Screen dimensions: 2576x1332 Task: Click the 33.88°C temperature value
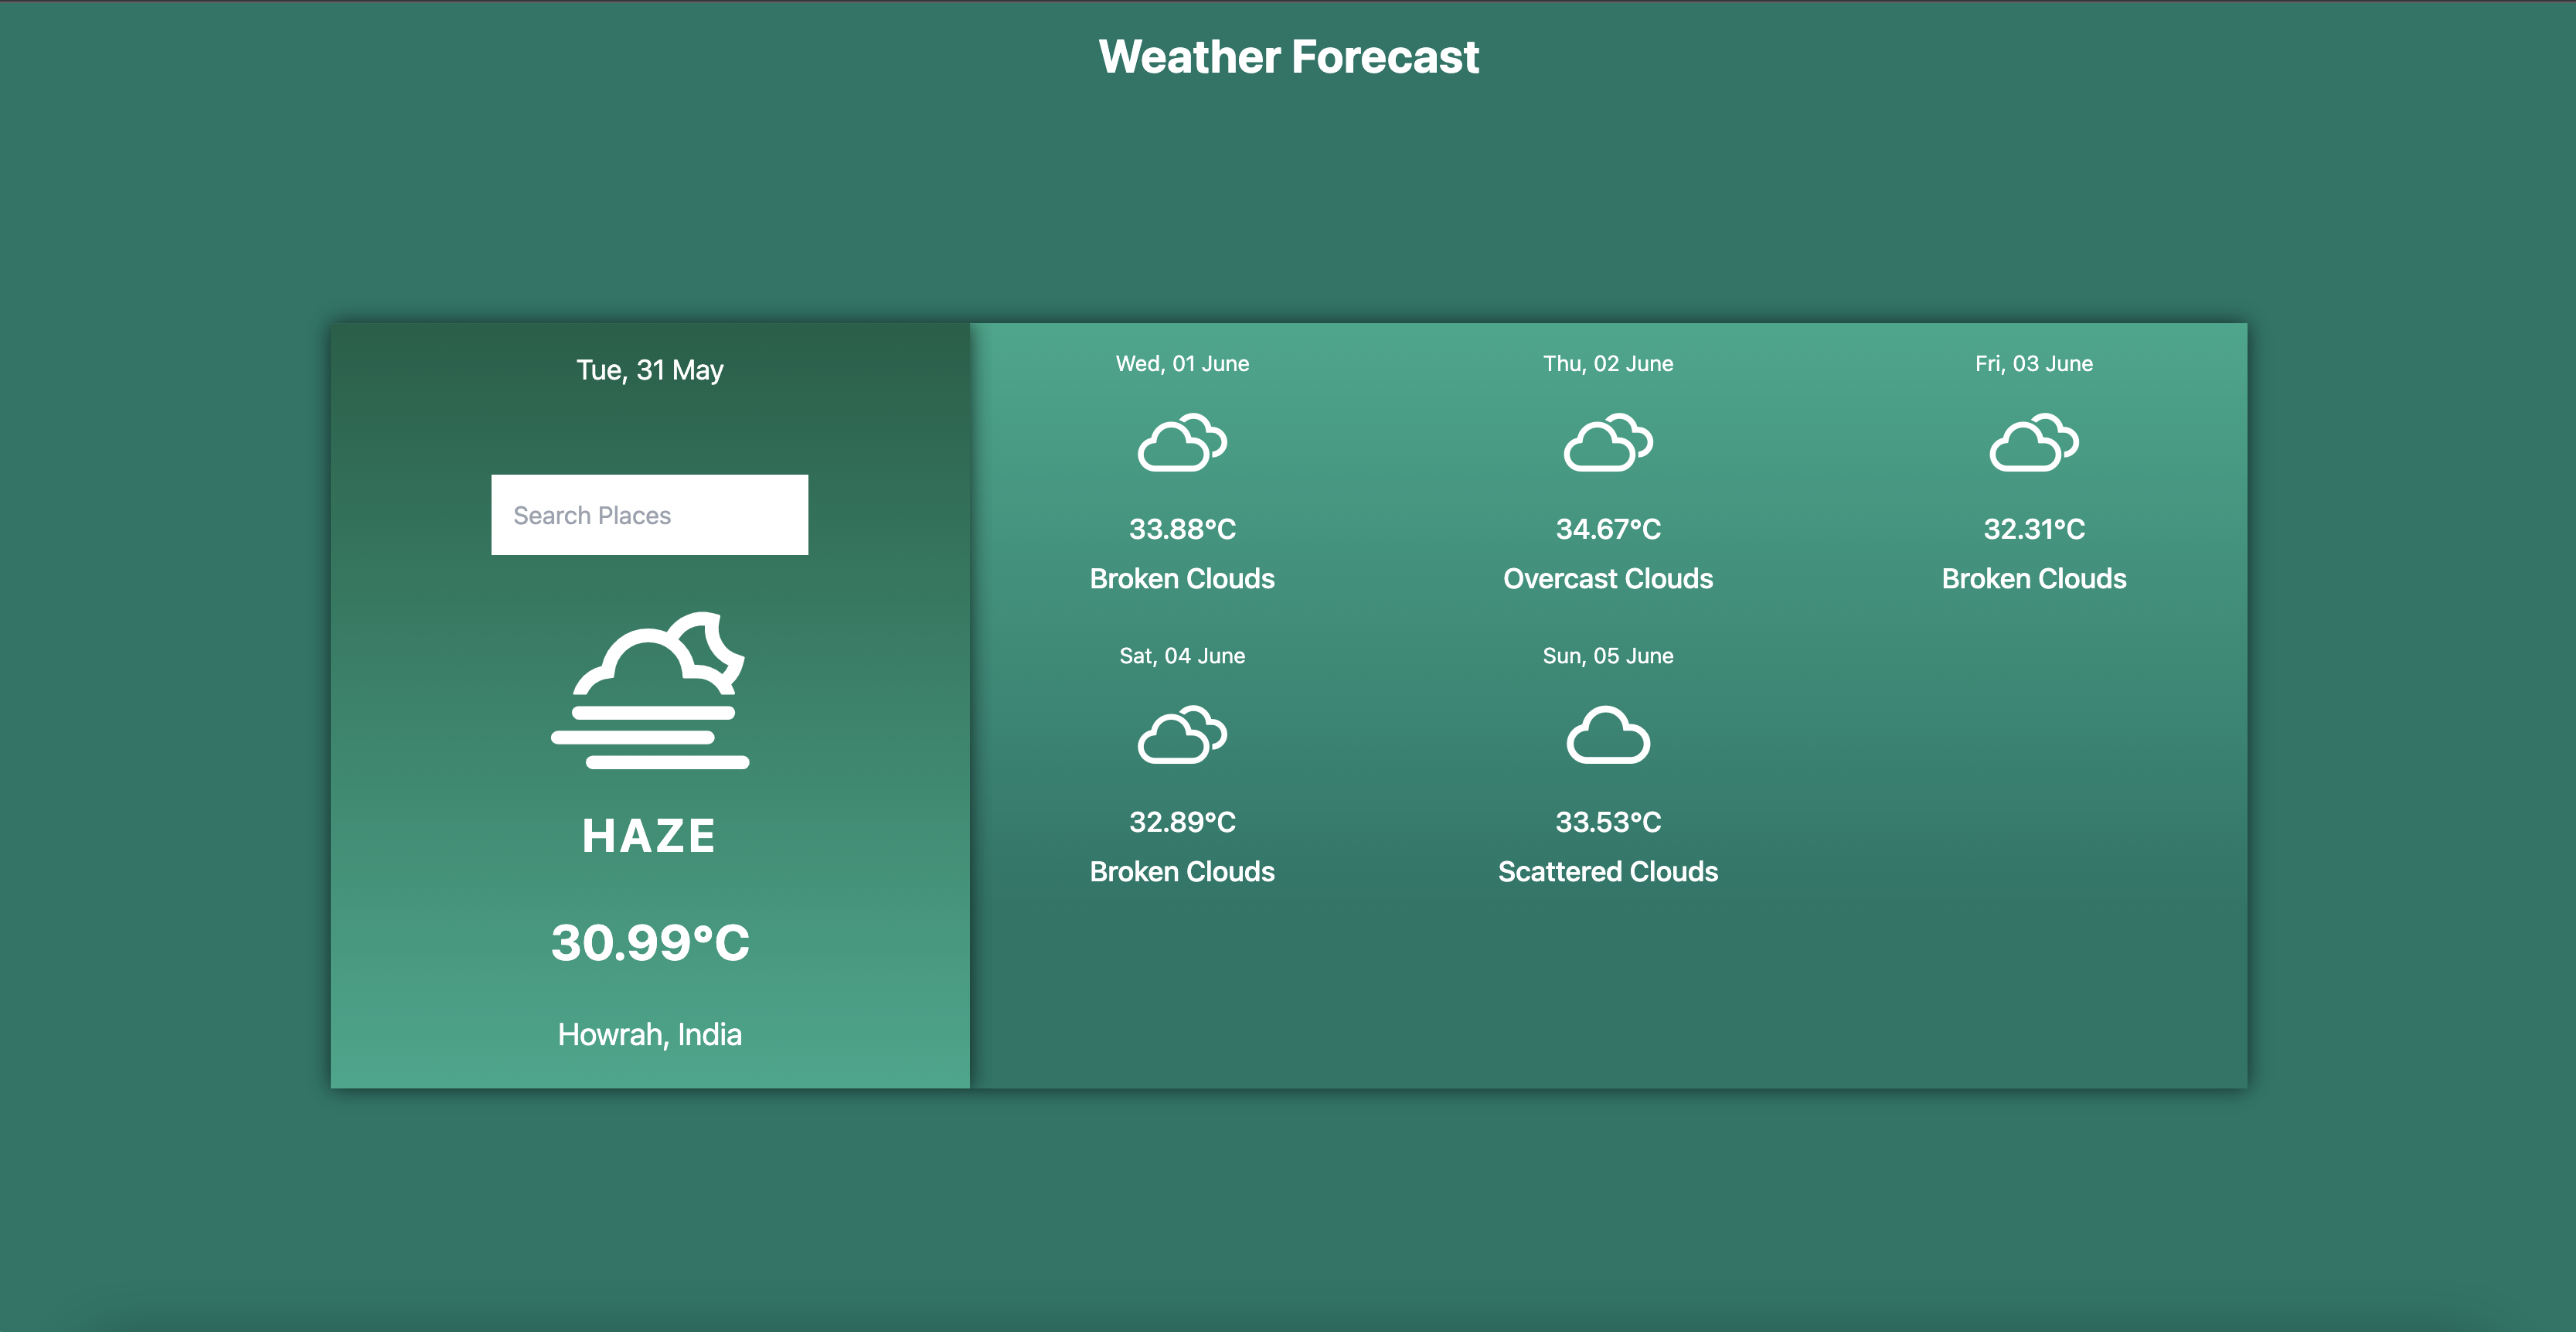(1182, 529)
